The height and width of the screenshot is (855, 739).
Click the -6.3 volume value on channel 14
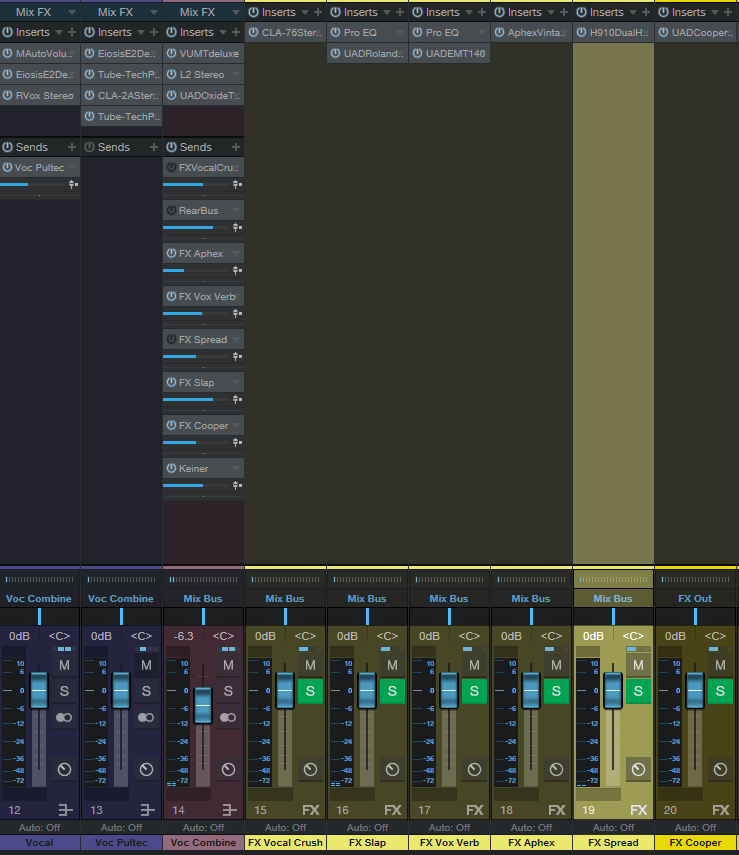[183, 636]
